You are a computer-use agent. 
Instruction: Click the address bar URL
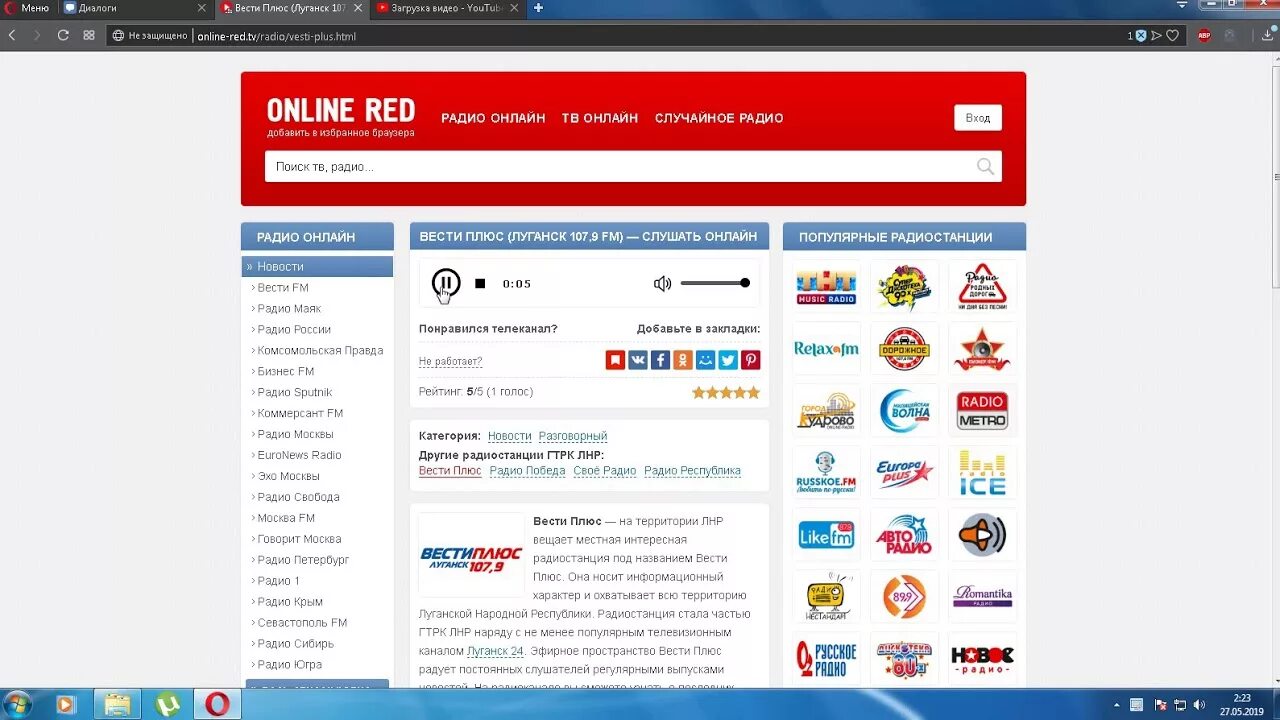click(276, 36)
